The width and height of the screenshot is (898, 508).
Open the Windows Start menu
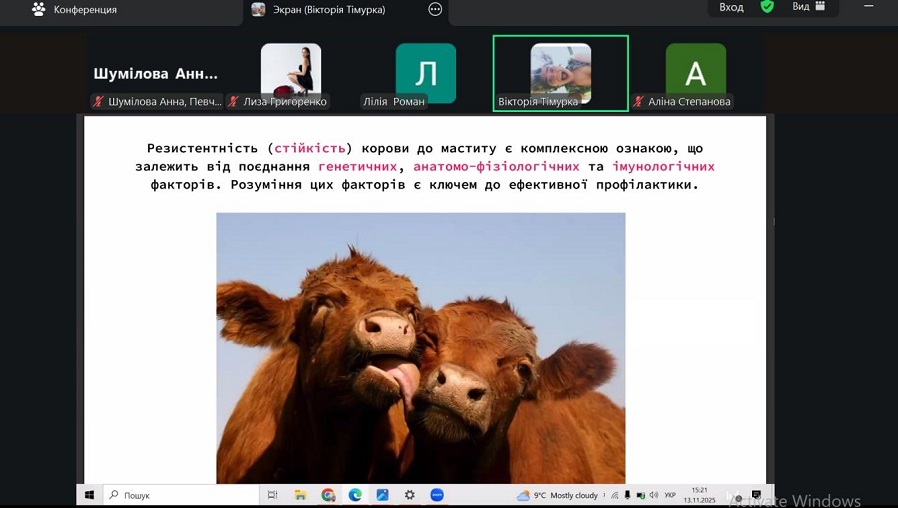[x=89, y=495]
